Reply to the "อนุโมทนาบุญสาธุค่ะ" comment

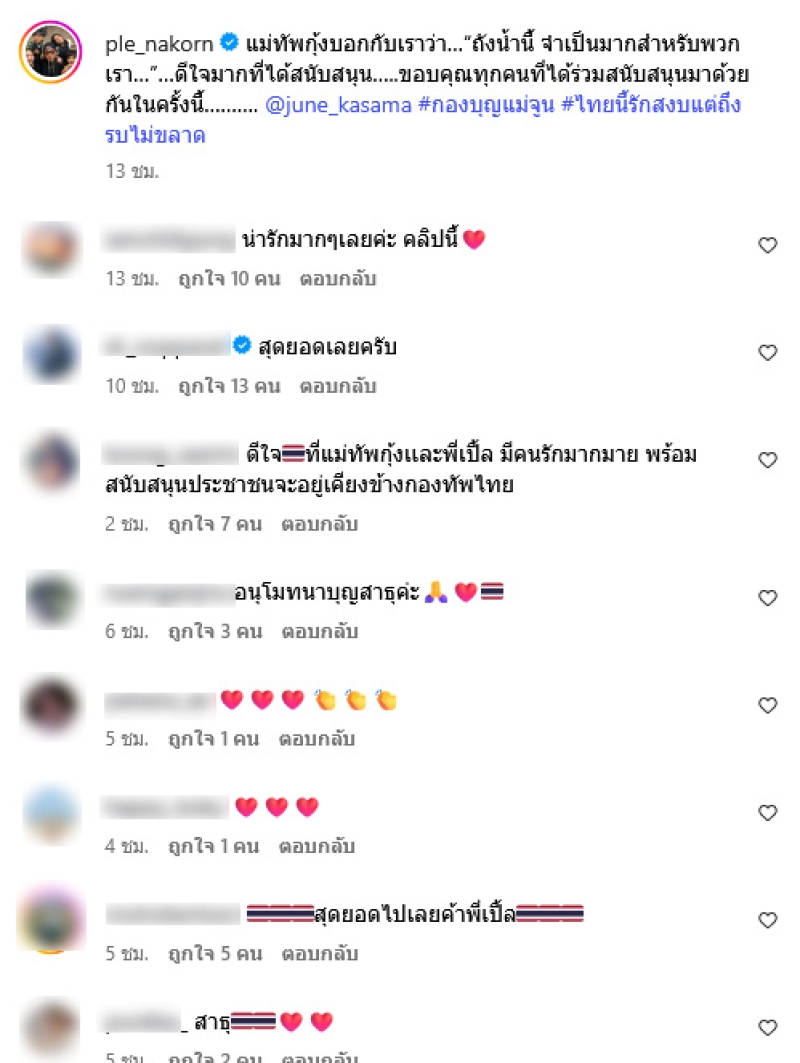(319, 632)
